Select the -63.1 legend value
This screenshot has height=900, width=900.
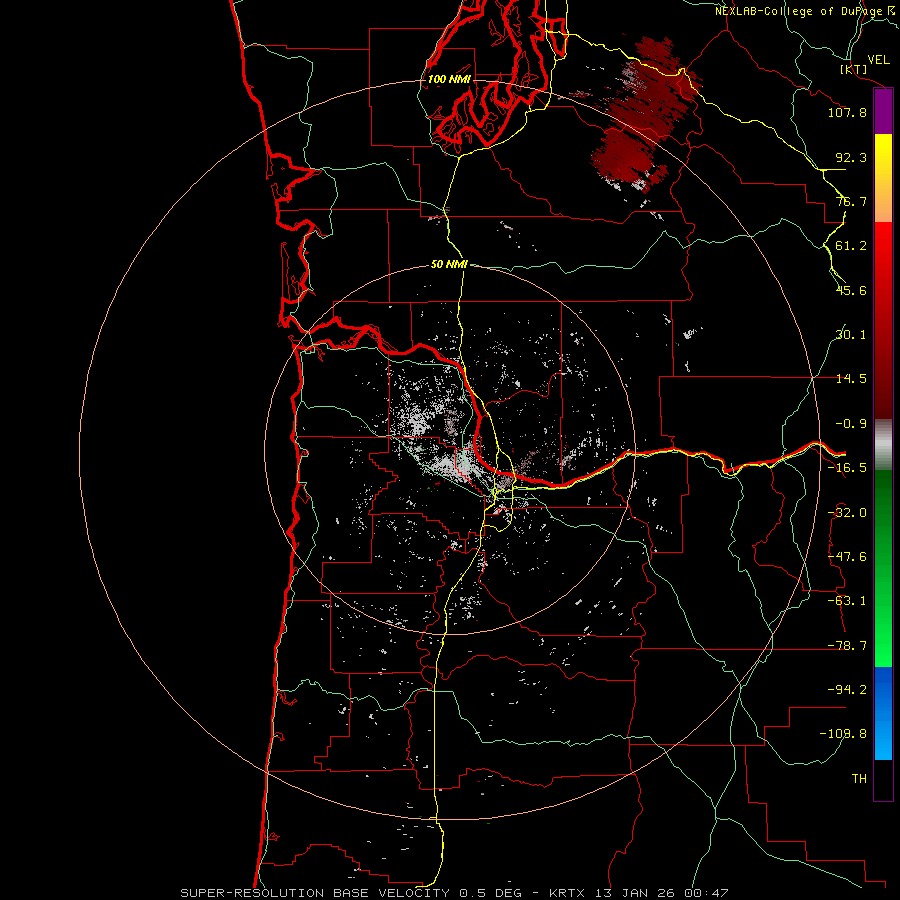(847, 601)
